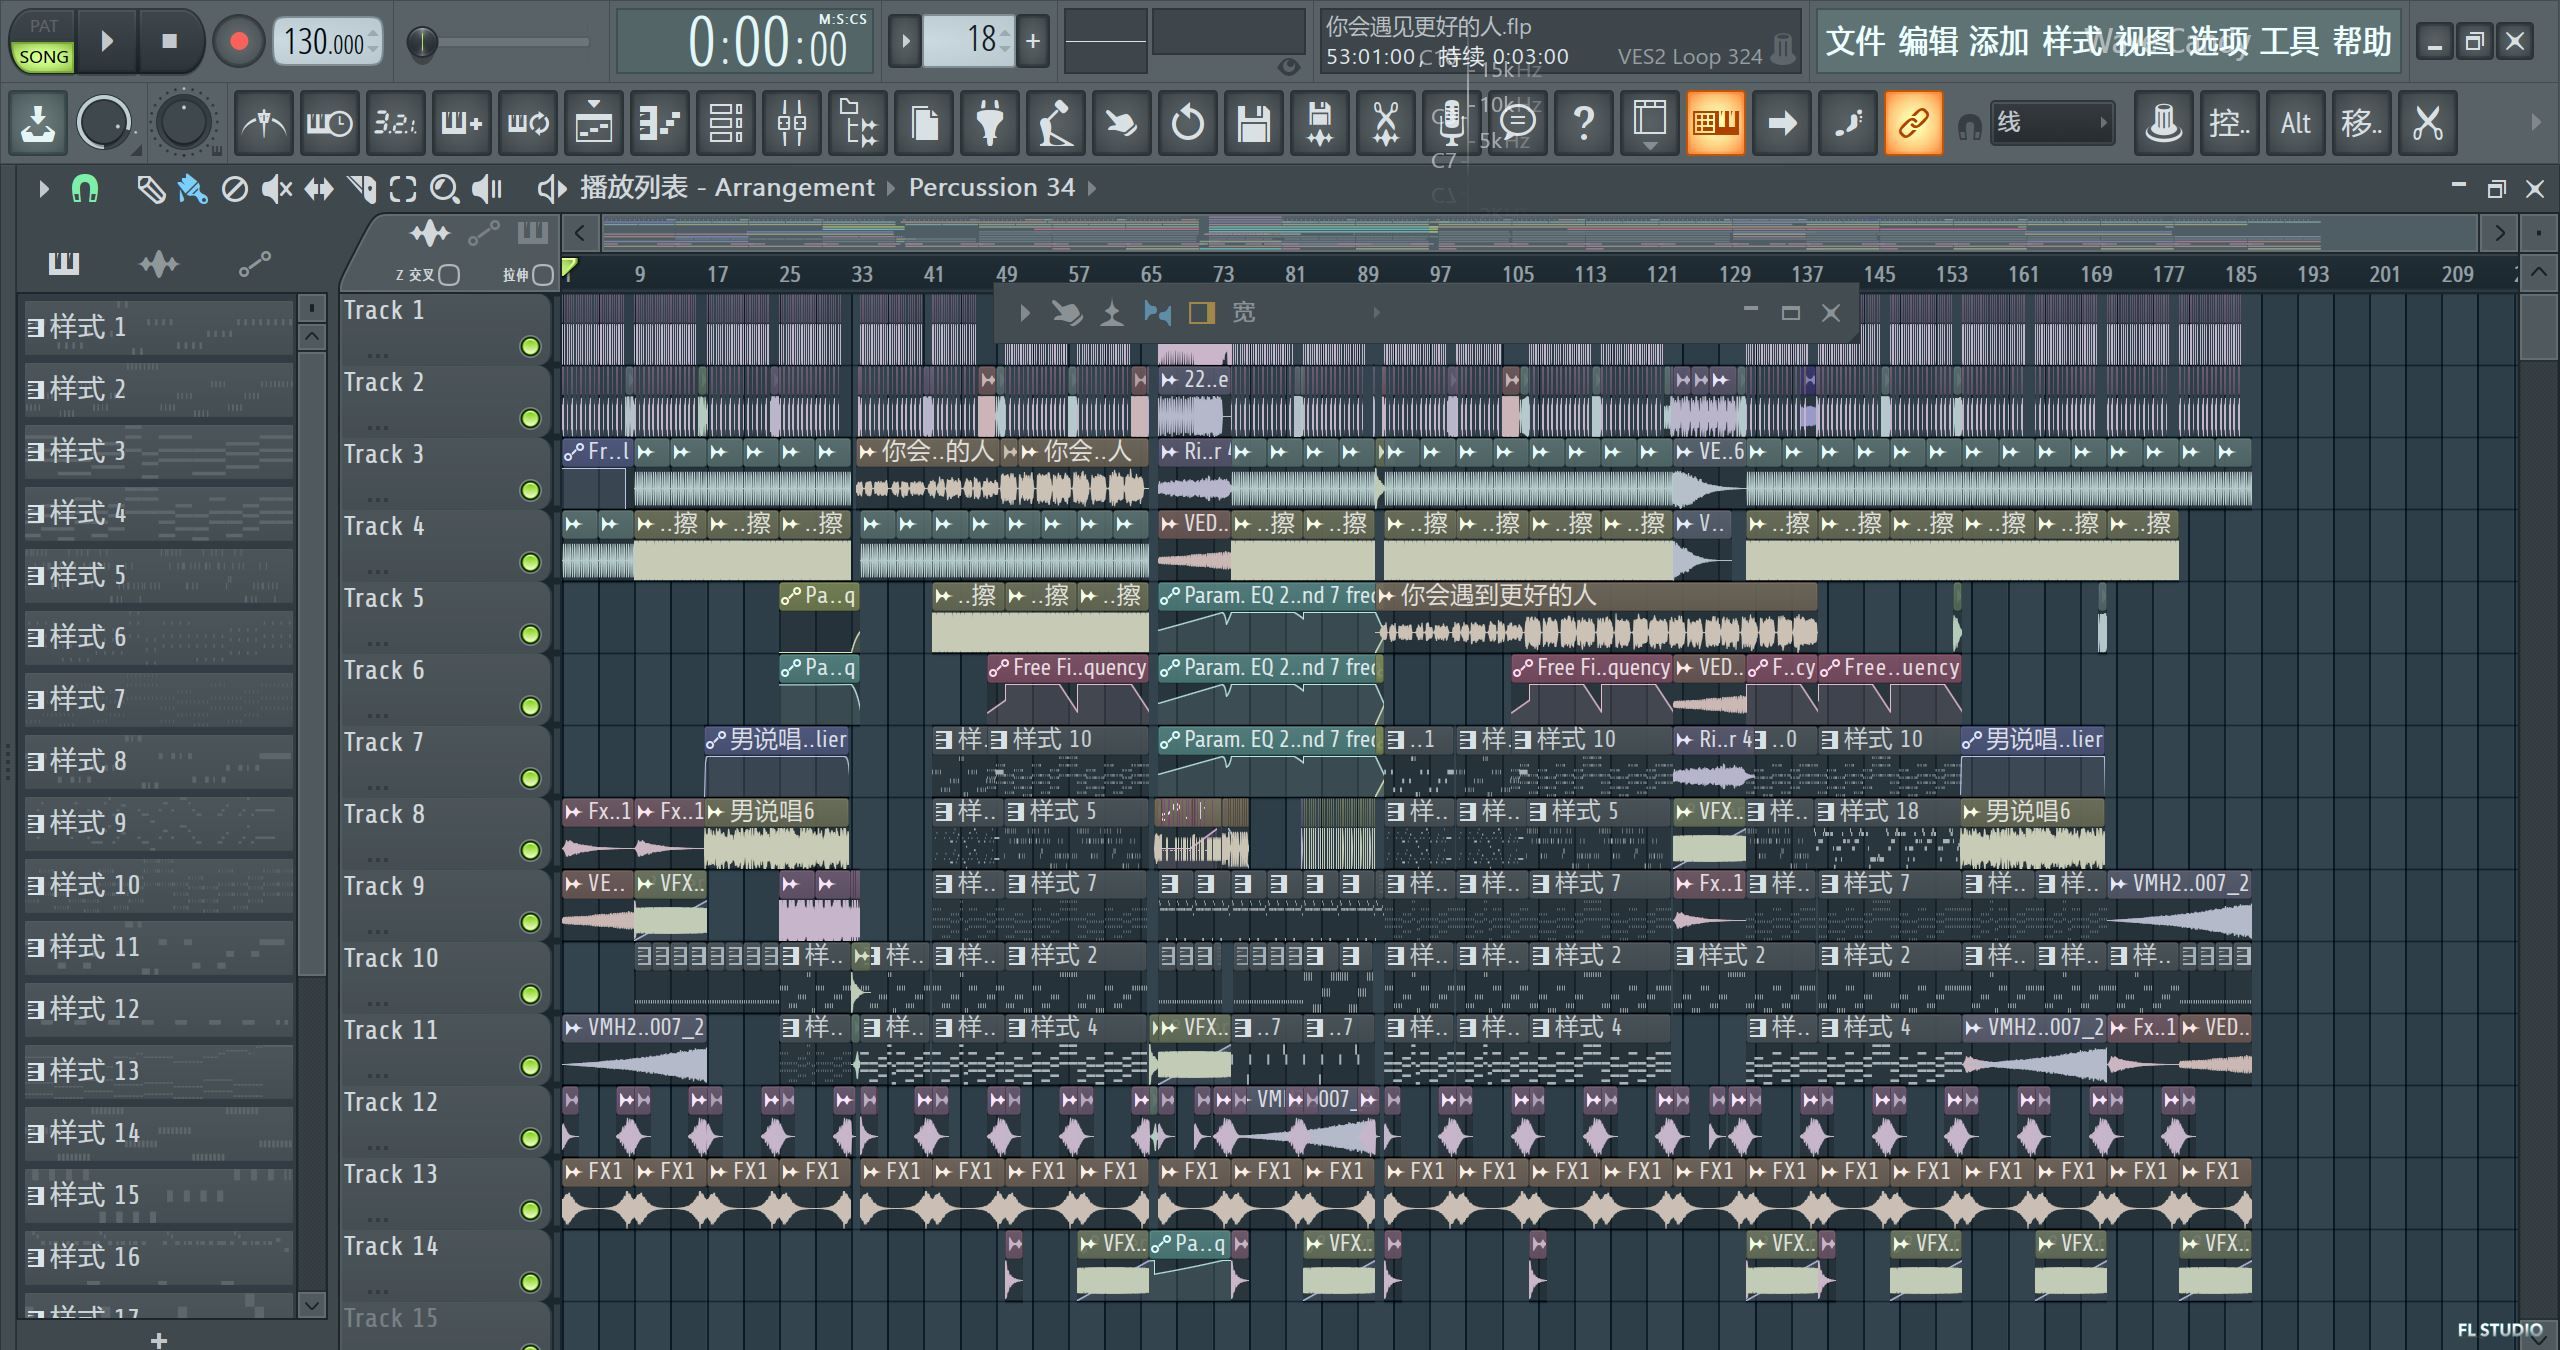The height and width of the screenshot is (1350, 2560).
Task: Select the Playback speaker tool
Action: click(487, 189)
